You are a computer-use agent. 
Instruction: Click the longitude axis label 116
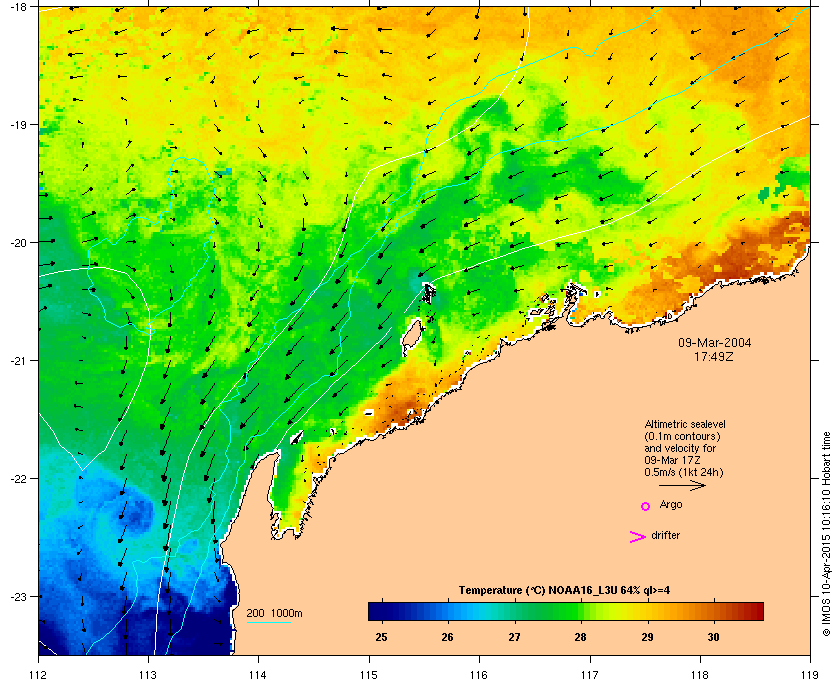tap(479, 675)
